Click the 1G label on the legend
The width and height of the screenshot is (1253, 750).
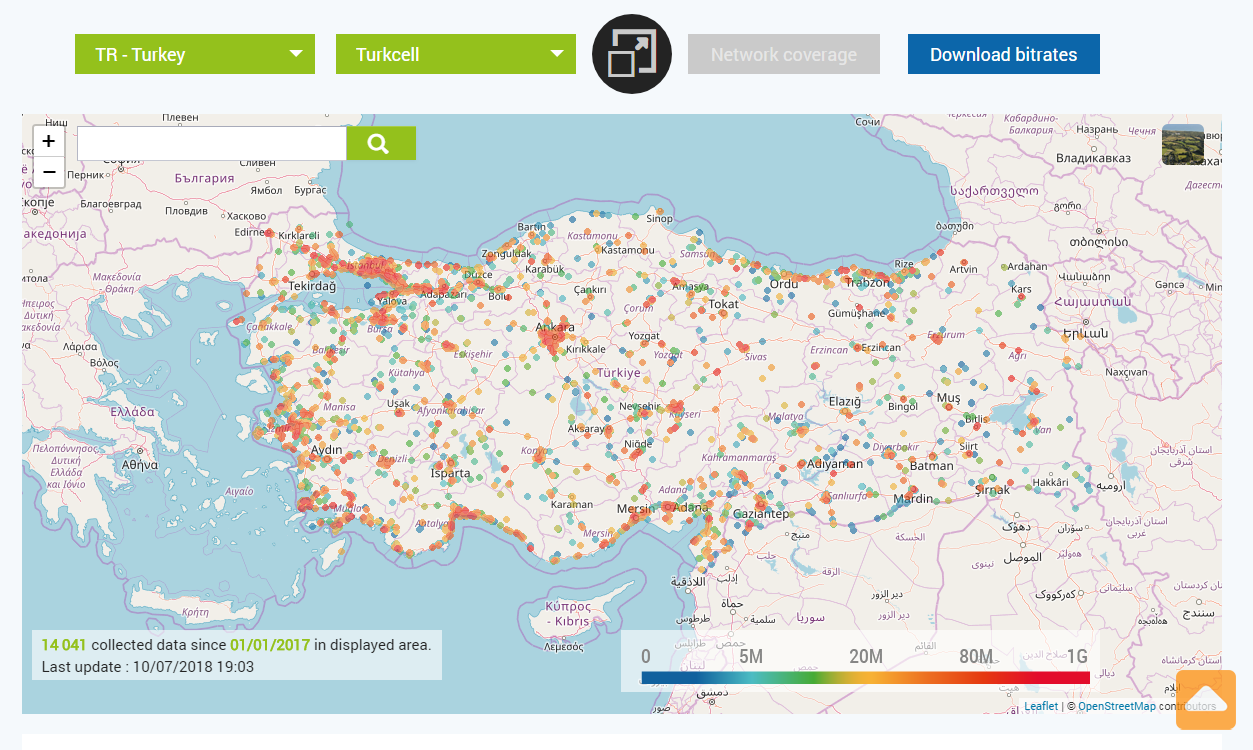click(1077, 657)
